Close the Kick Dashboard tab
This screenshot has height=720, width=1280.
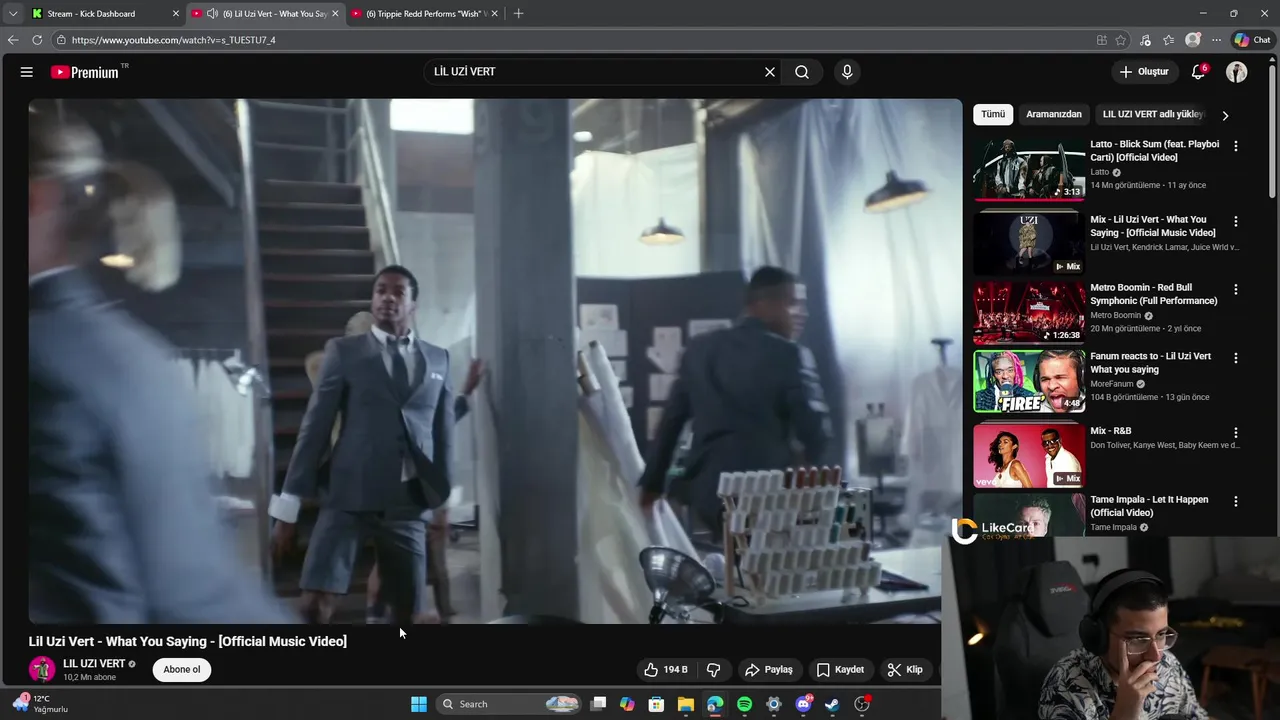[176, 14]
